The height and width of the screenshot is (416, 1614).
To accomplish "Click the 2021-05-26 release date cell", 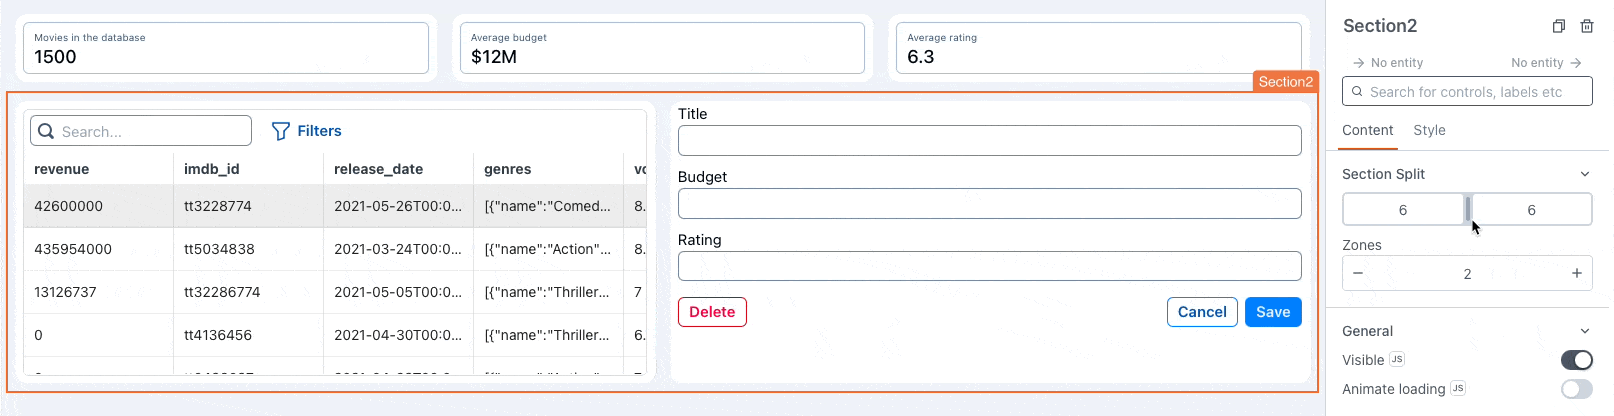I will 398,206.
